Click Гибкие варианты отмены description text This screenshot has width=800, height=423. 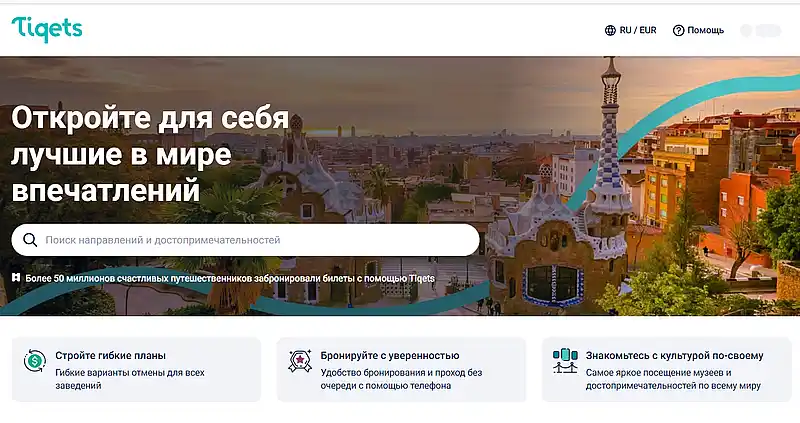point(130,379)
